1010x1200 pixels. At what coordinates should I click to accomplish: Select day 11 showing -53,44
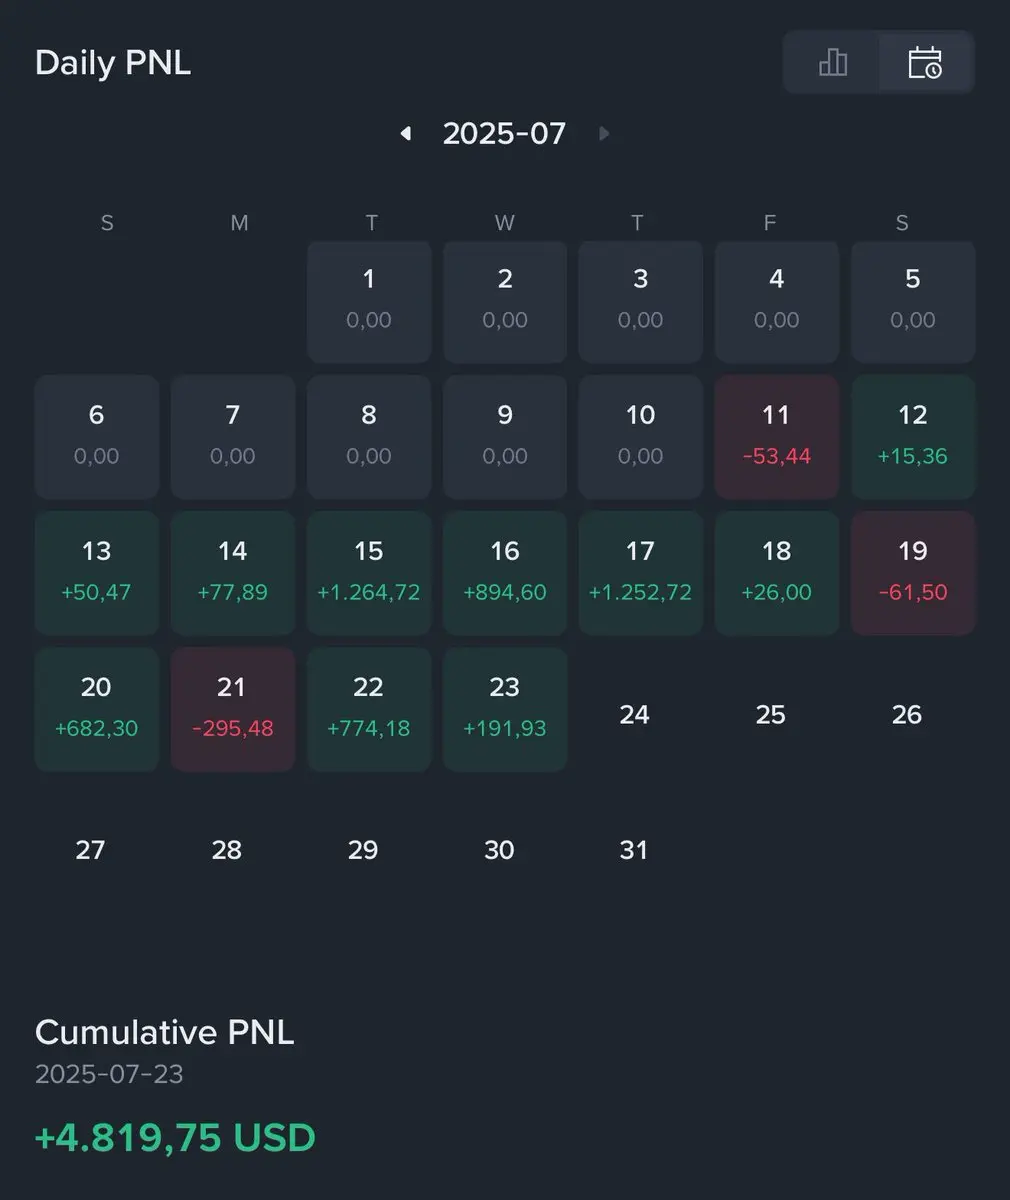click(x=776, y=437)
